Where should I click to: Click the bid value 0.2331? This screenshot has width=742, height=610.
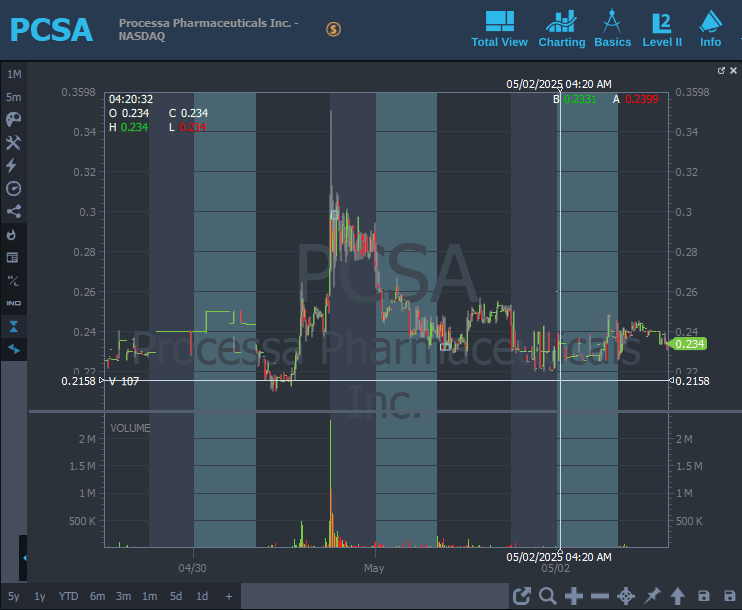580,99
